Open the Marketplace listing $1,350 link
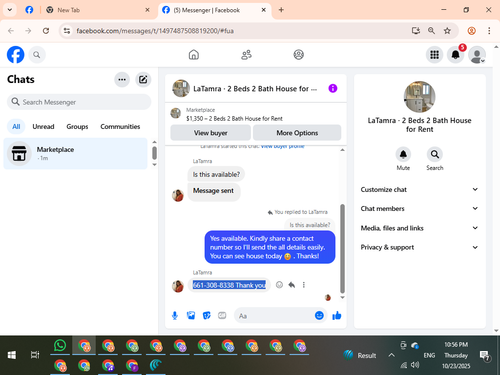Image resolution: width=500 pixels, height=375 pixels. point(234,118)
